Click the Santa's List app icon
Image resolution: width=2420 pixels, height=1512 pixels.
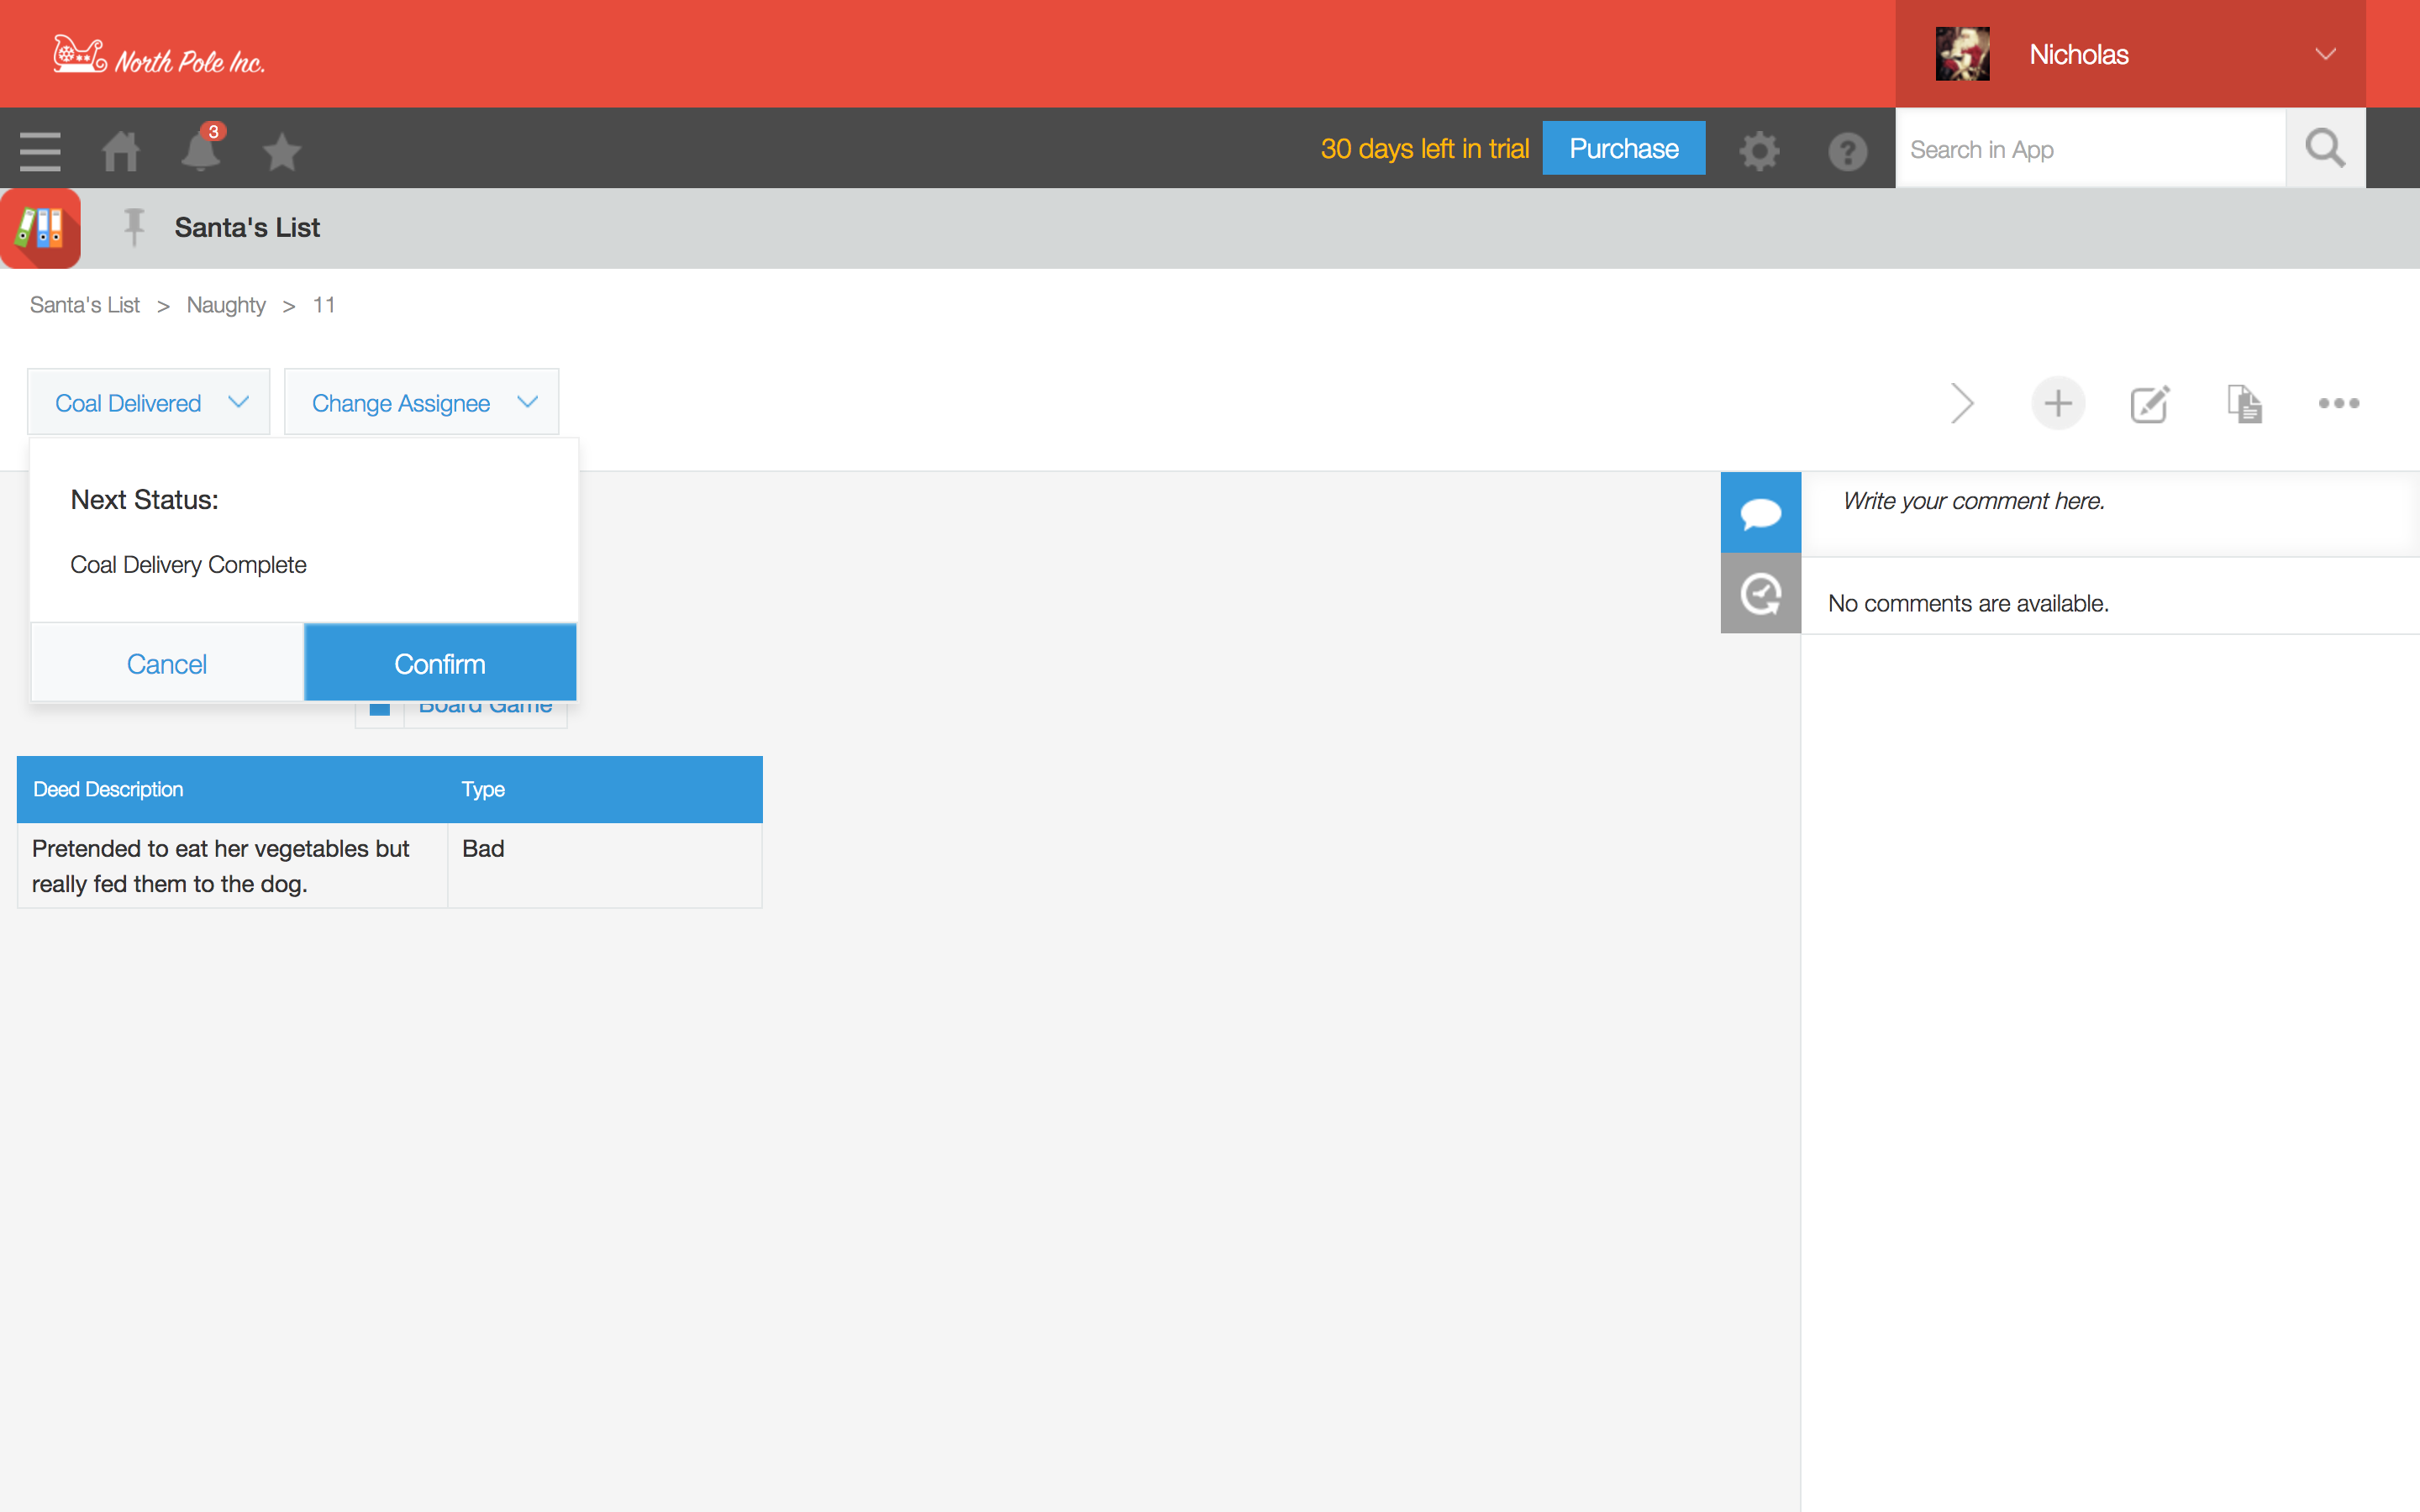pyautogui.click(x=40, y=228)
